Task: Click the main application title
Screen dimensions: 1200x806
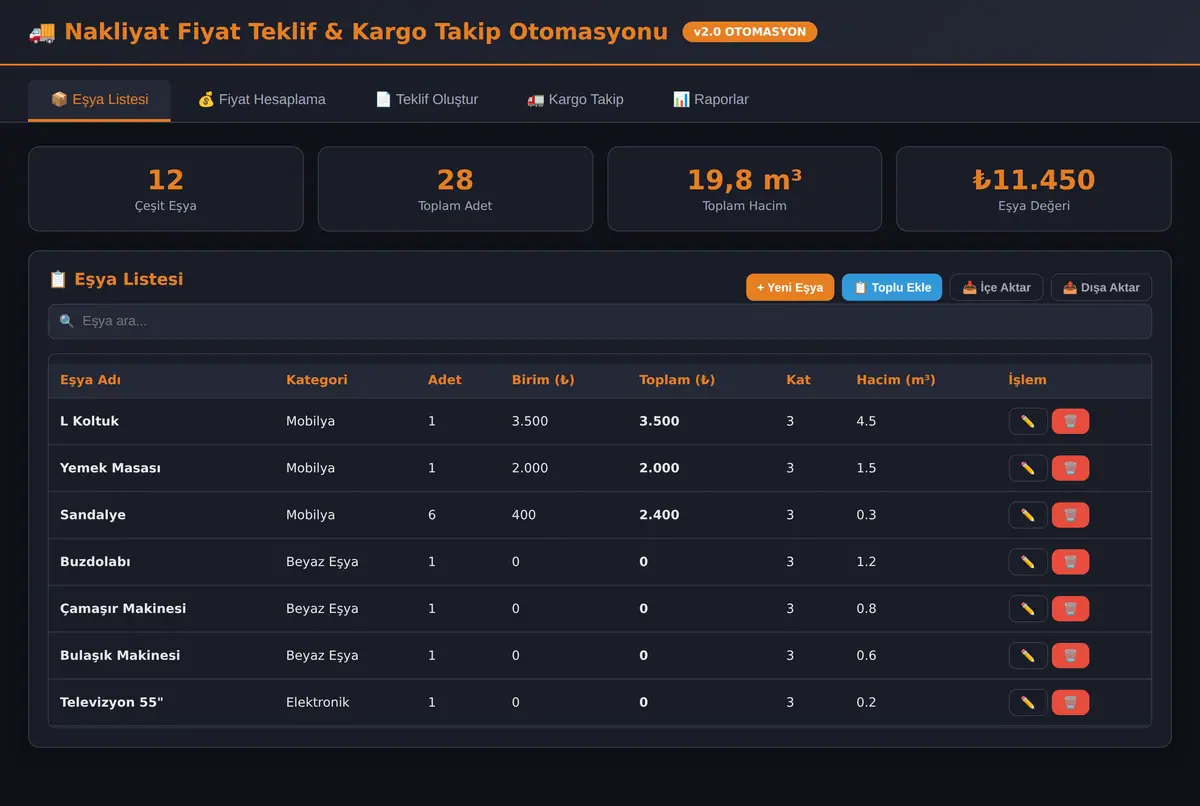Action: pyautogui.click(x=366, y=32)
